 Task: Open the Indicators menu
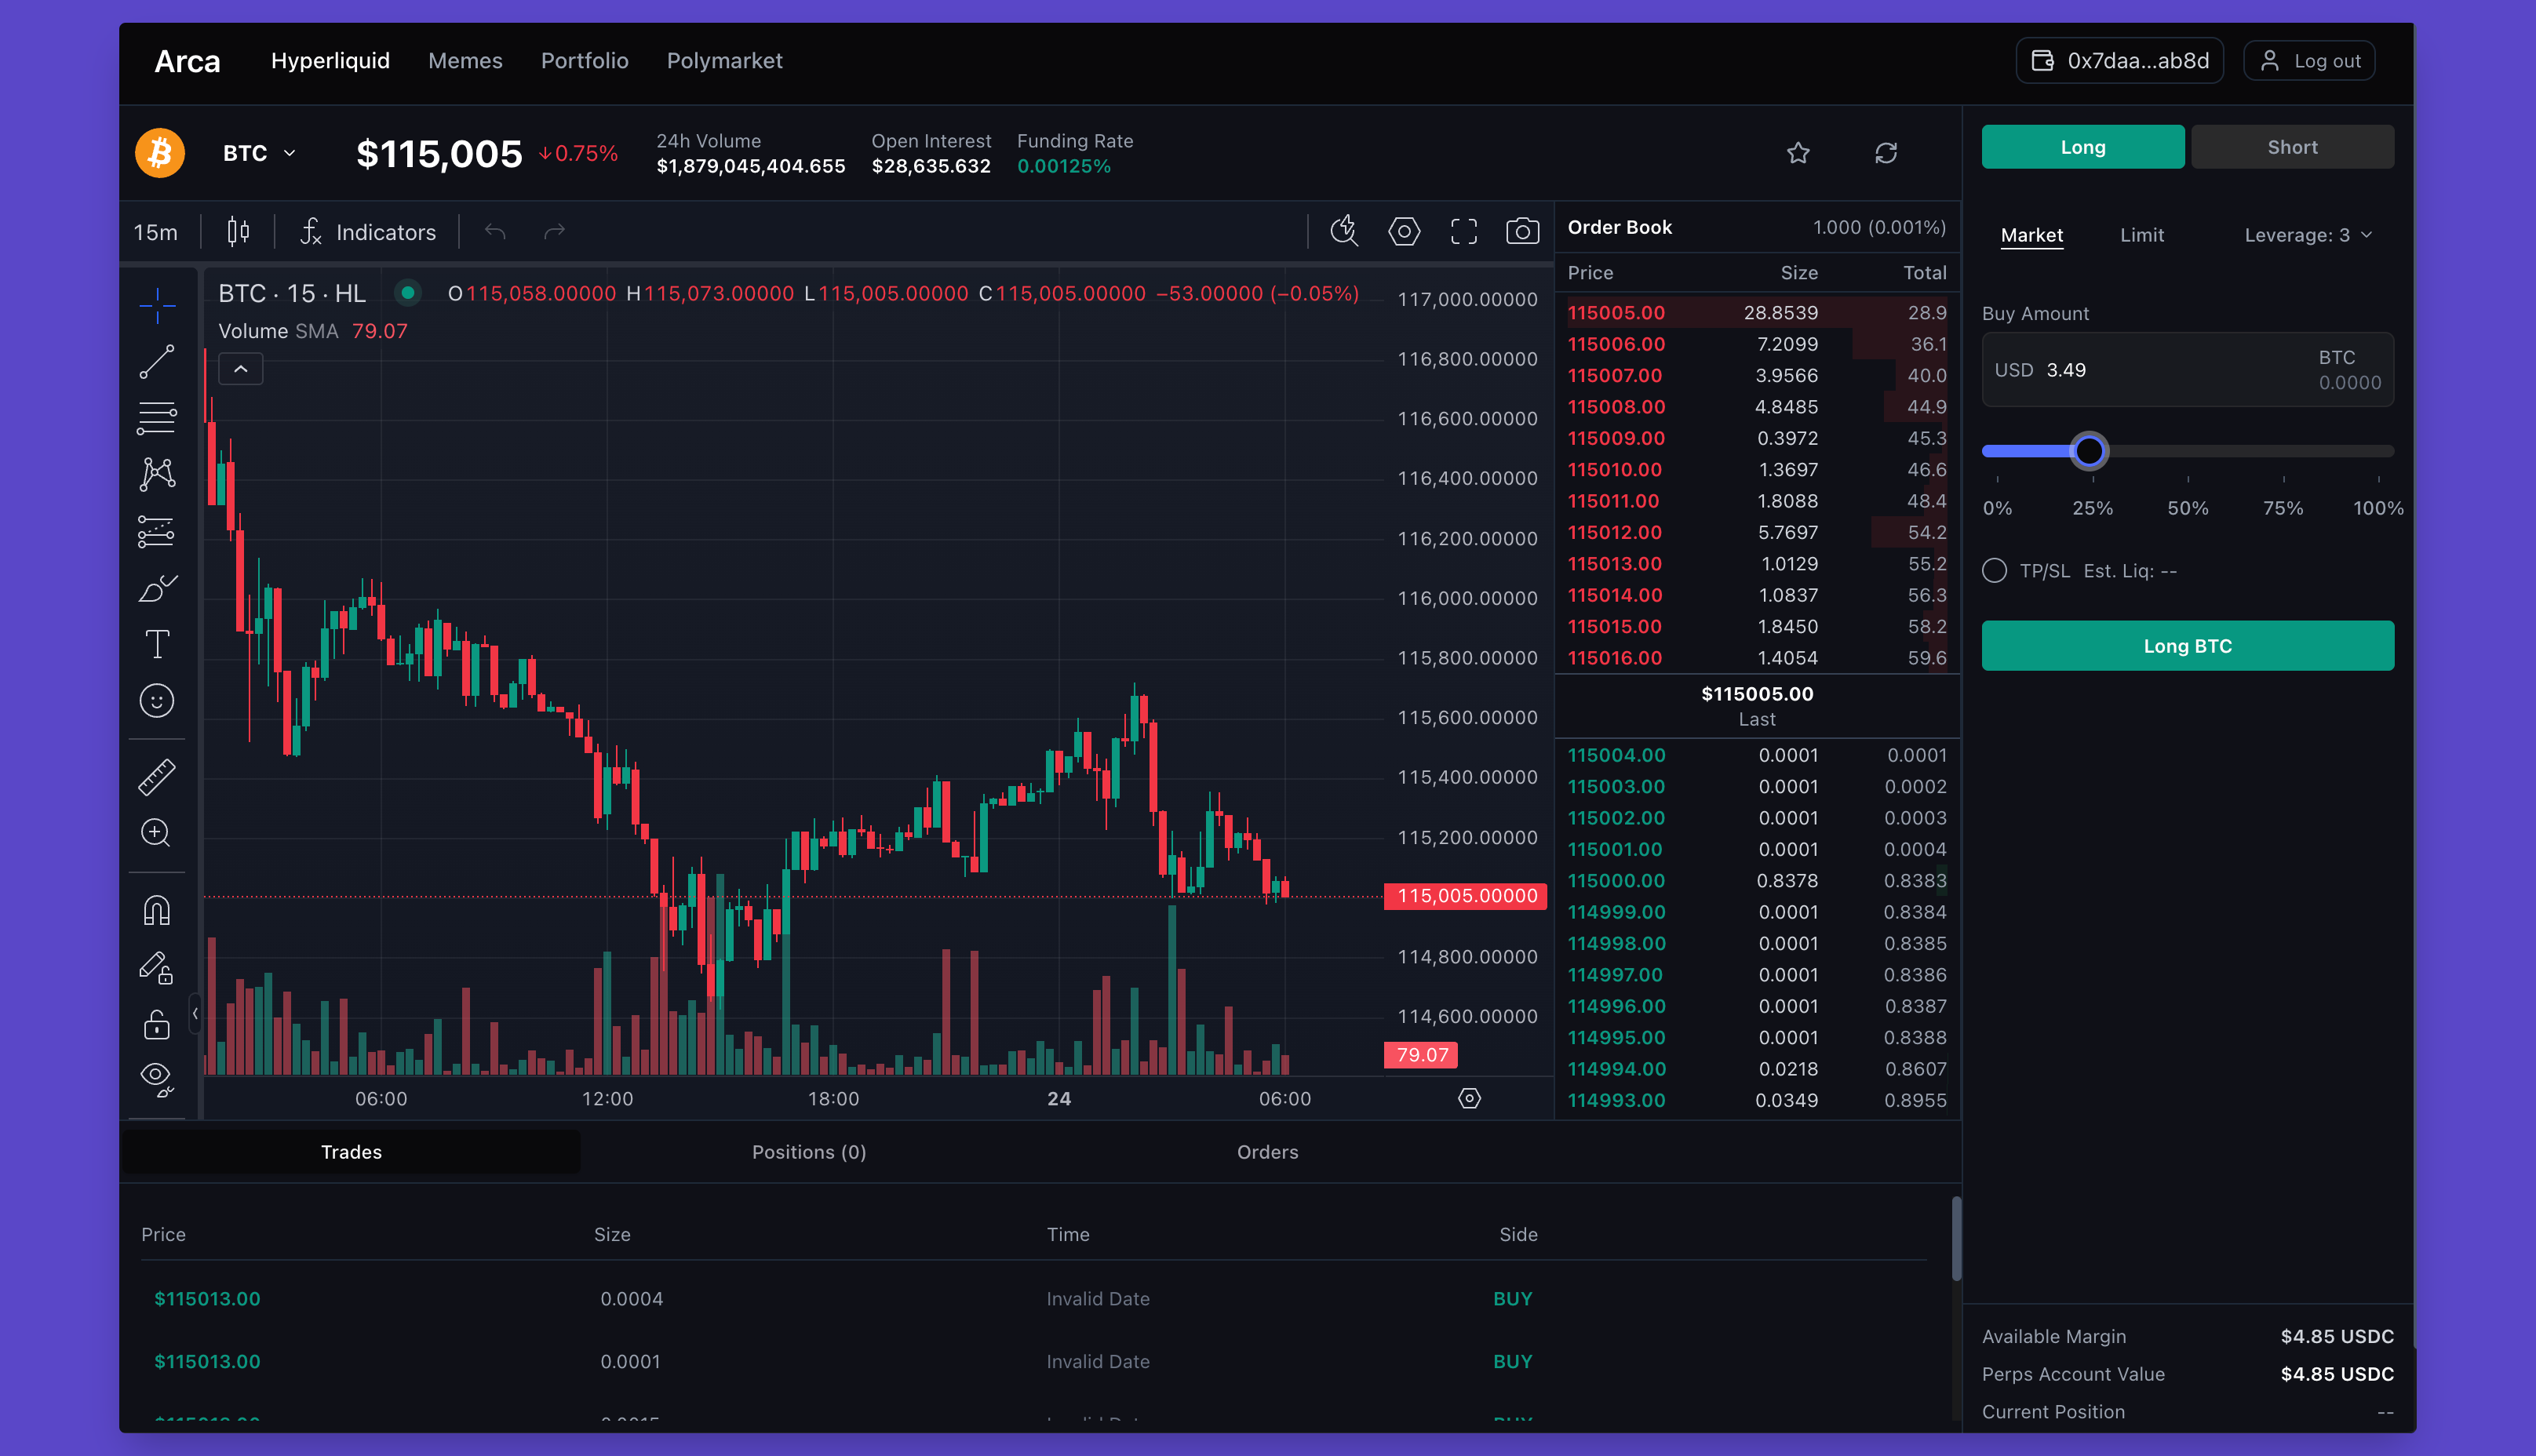368,232
